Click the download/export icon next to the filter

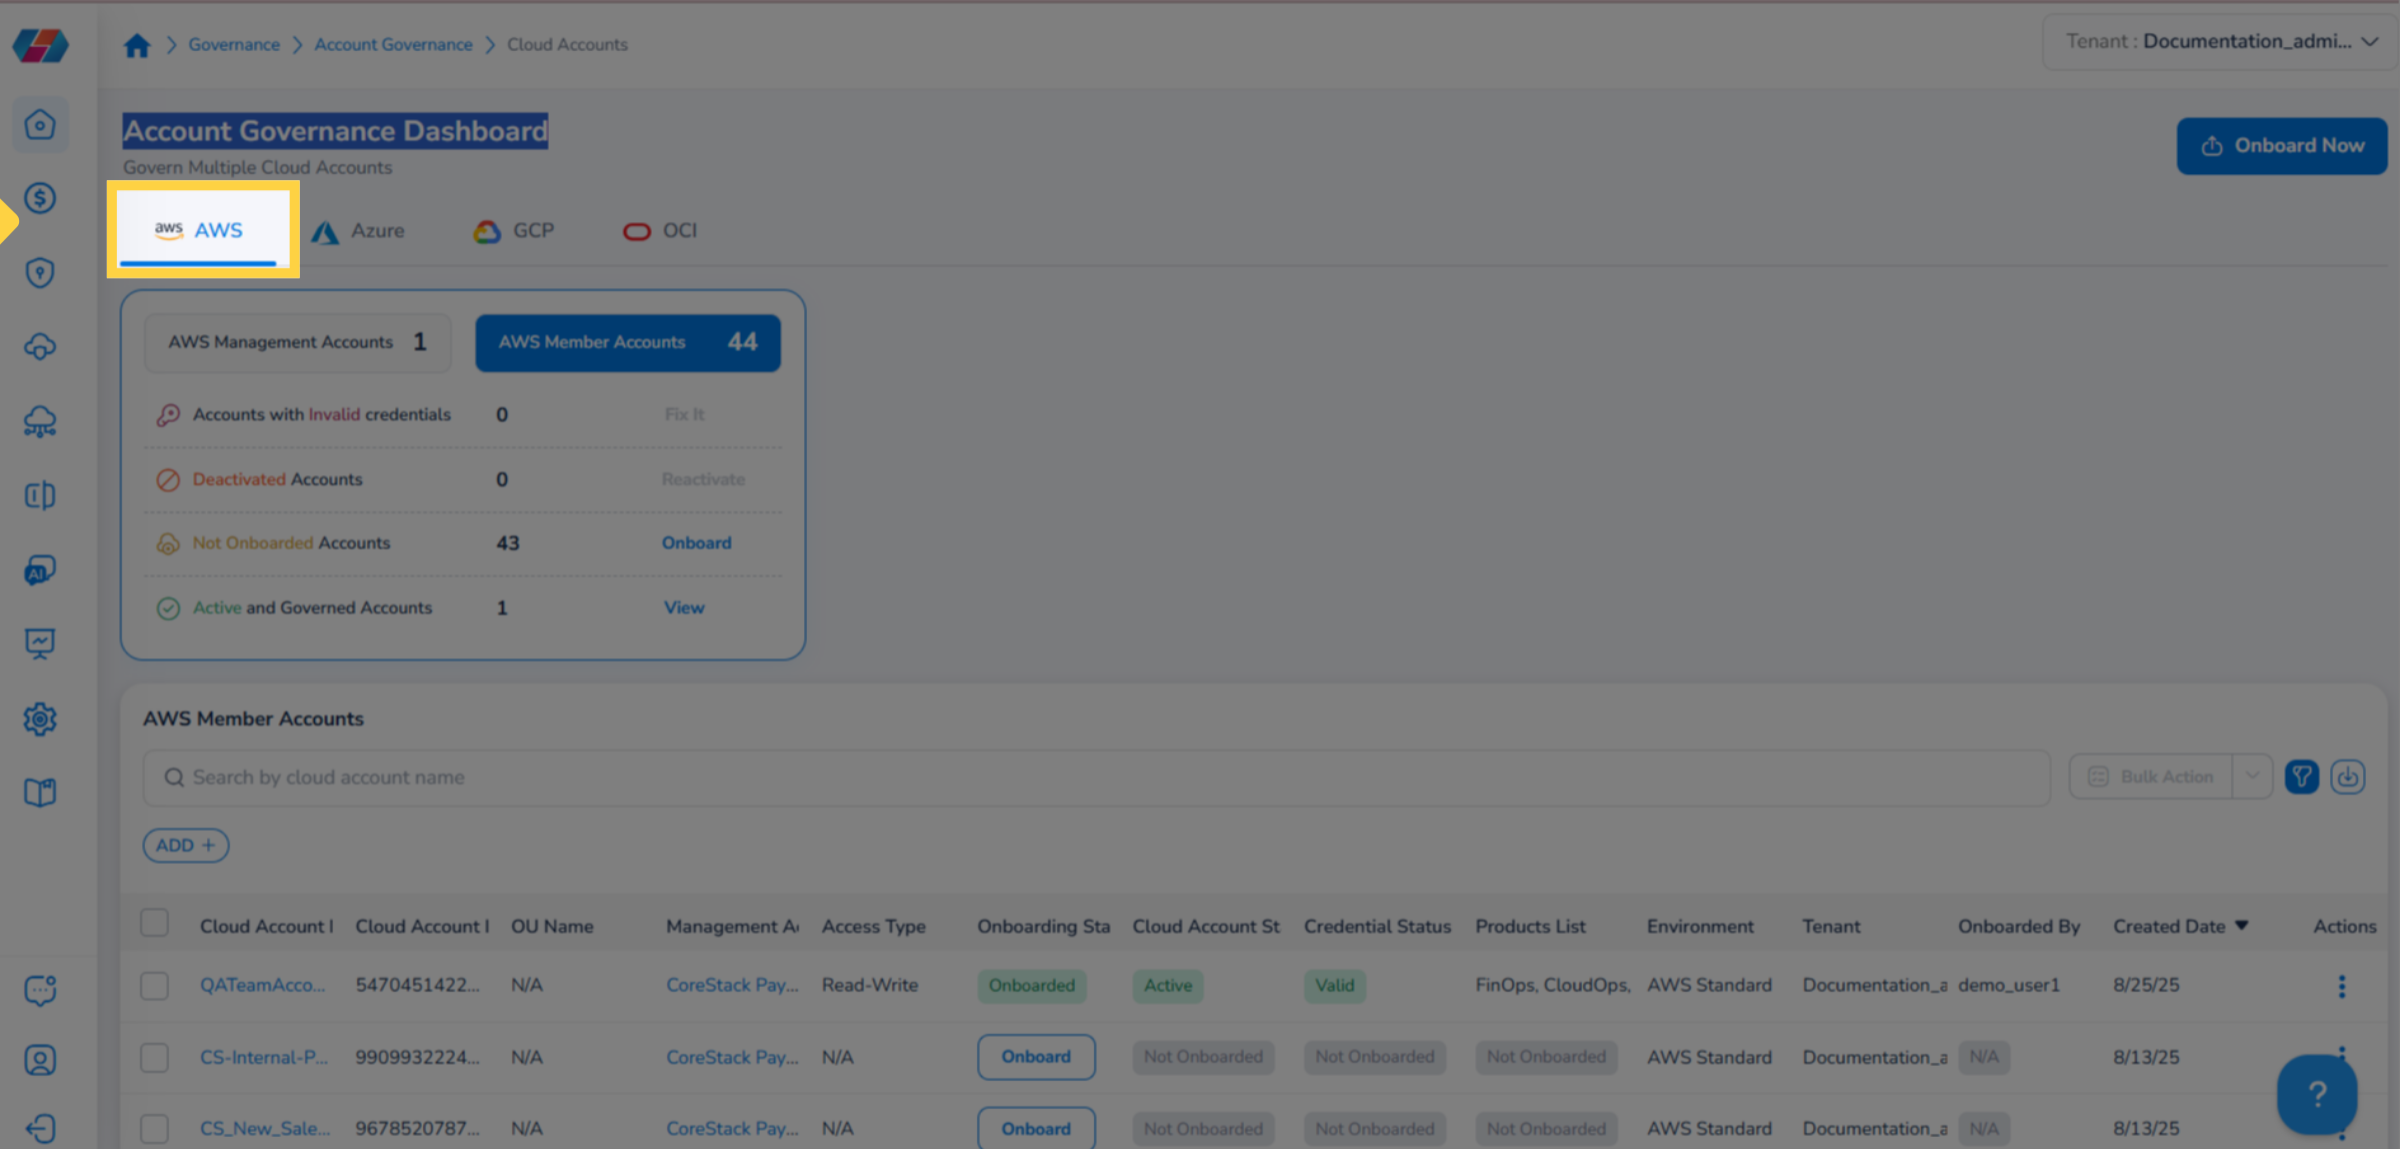pos(2349,776)
